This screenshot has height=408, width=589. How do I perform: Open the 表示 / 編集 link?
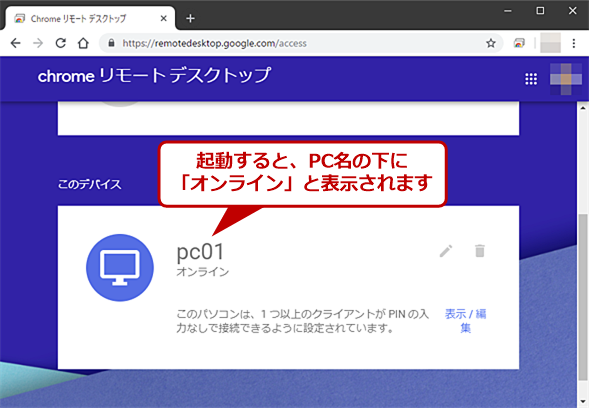pyautogui.click(x=465, y=321)
